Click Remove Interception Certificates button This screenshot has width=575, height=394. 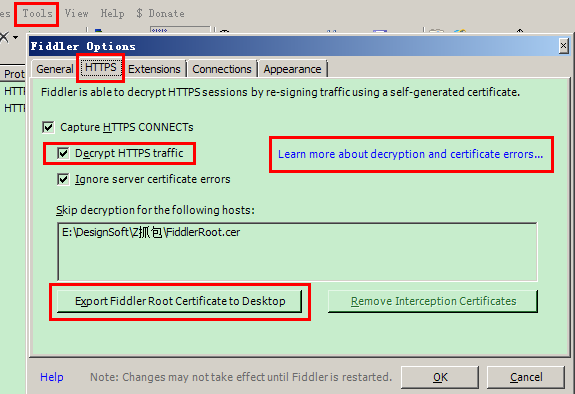(x=433, y=301)
